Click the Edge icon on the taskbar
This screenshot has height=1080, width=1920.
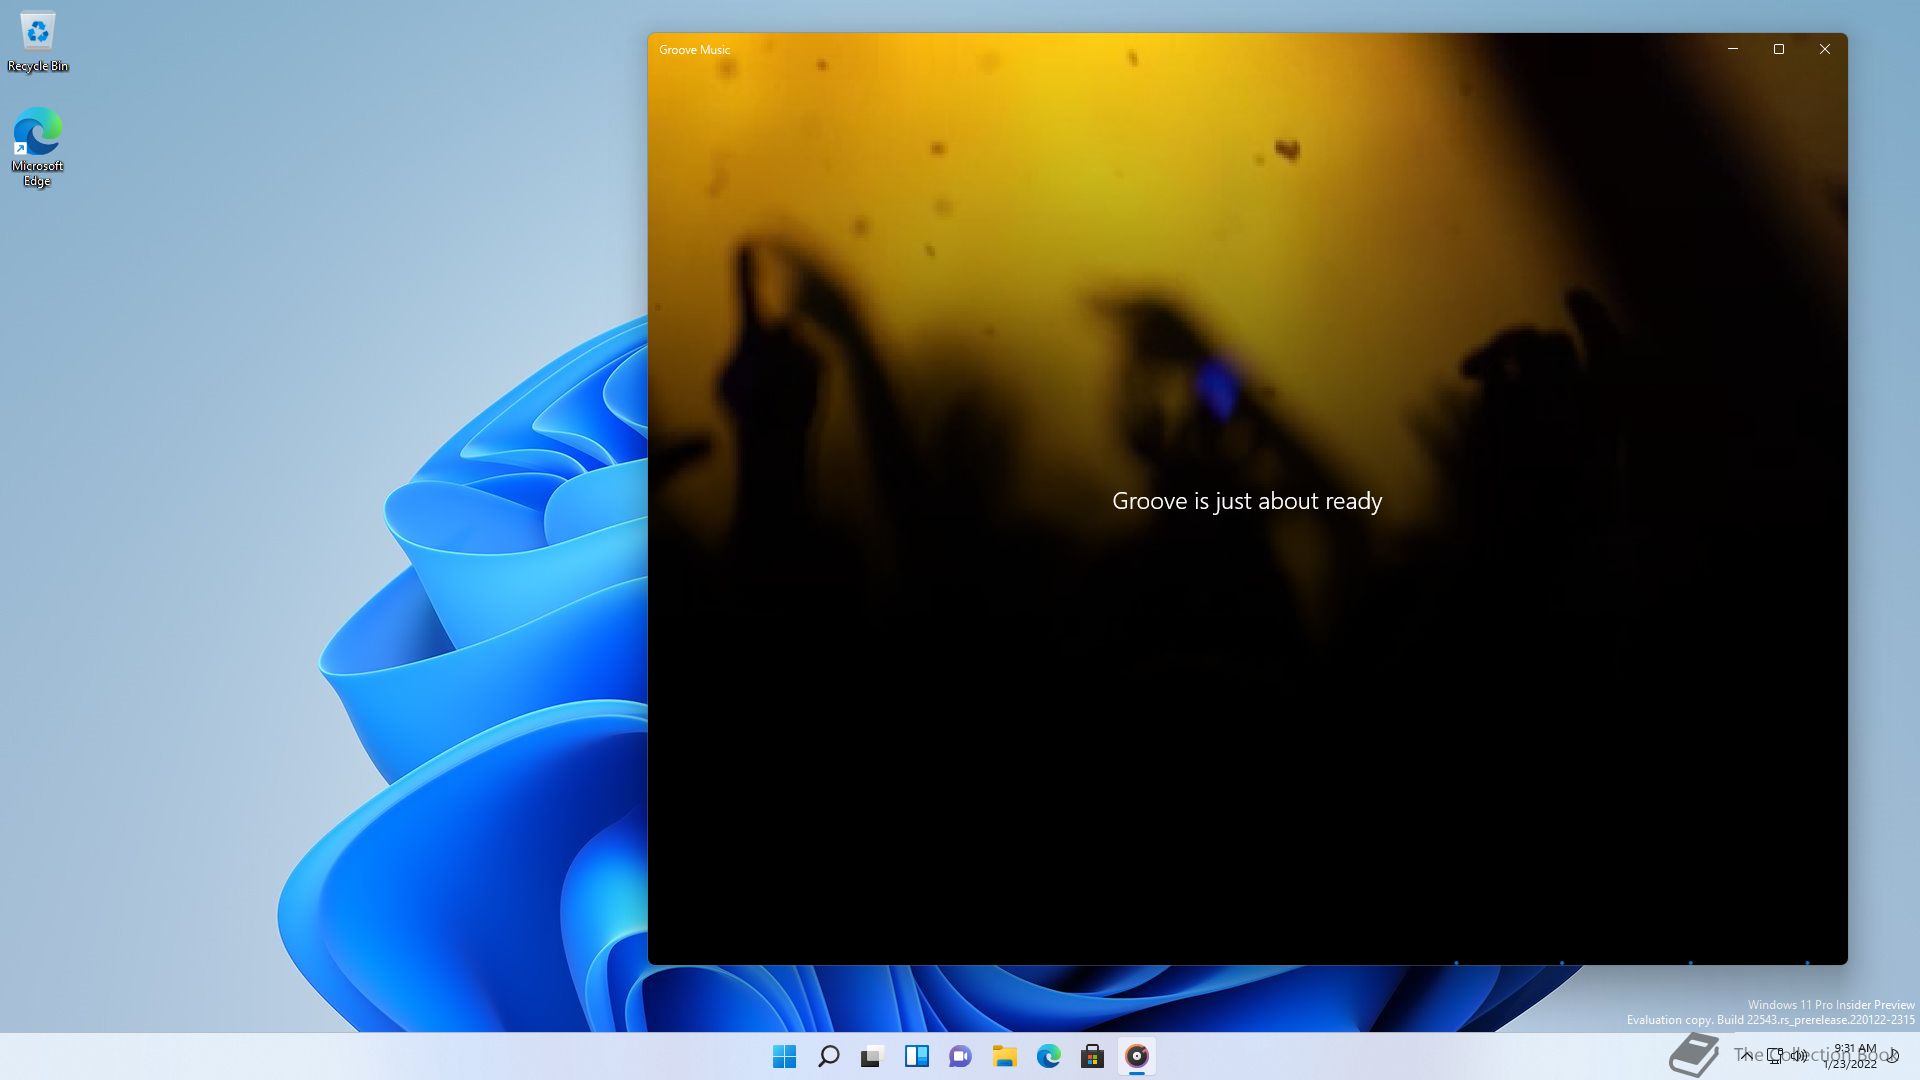tap(1049, 1056)
